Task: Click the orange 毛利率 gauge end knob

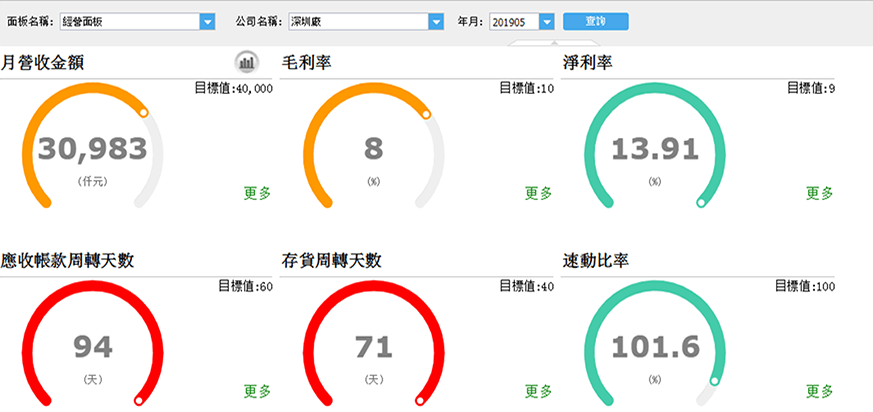Action: (426, 114)
